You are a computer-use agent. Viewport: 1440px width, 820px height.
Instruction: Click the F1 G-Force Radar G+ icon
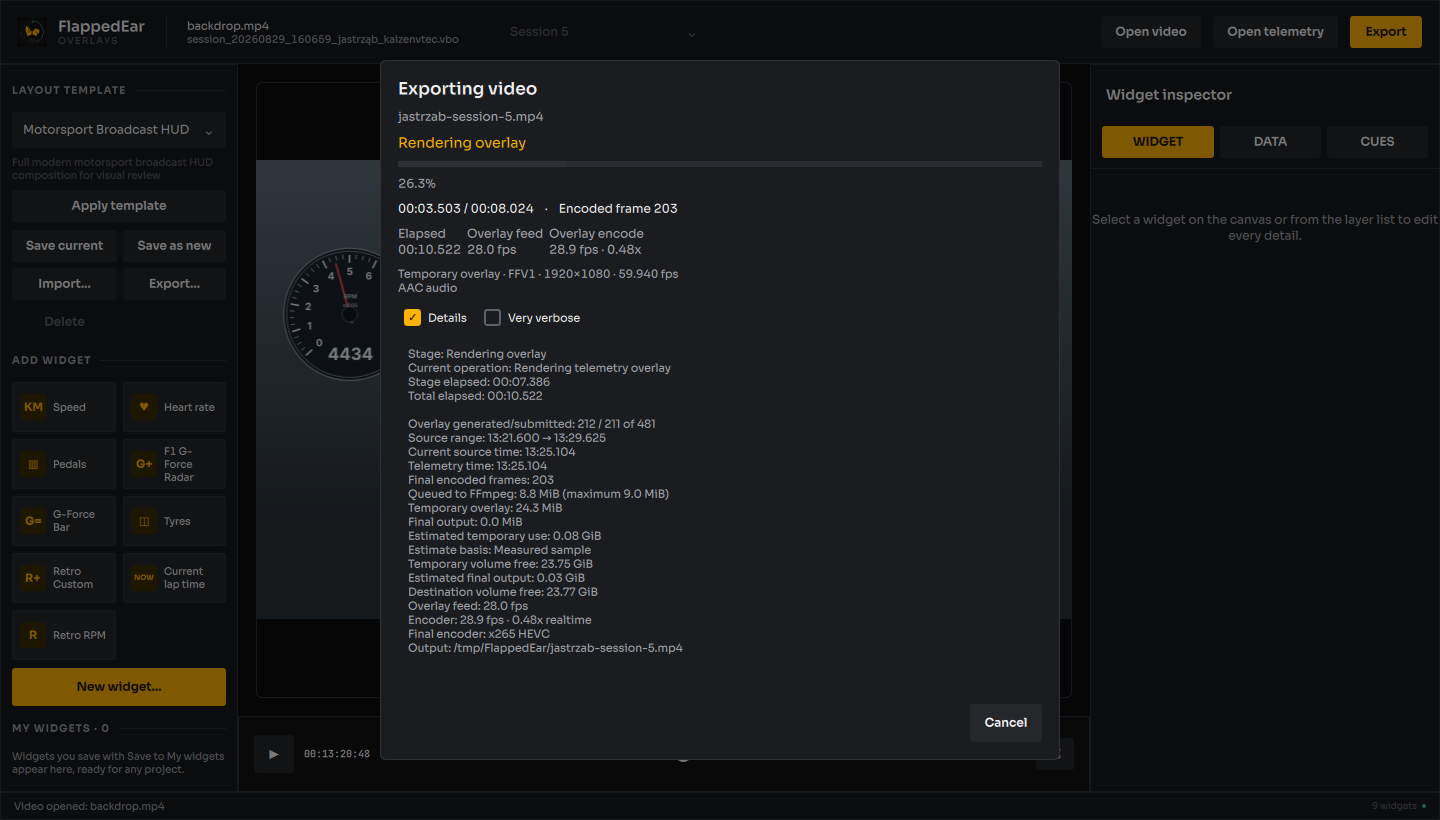(144, 464)
